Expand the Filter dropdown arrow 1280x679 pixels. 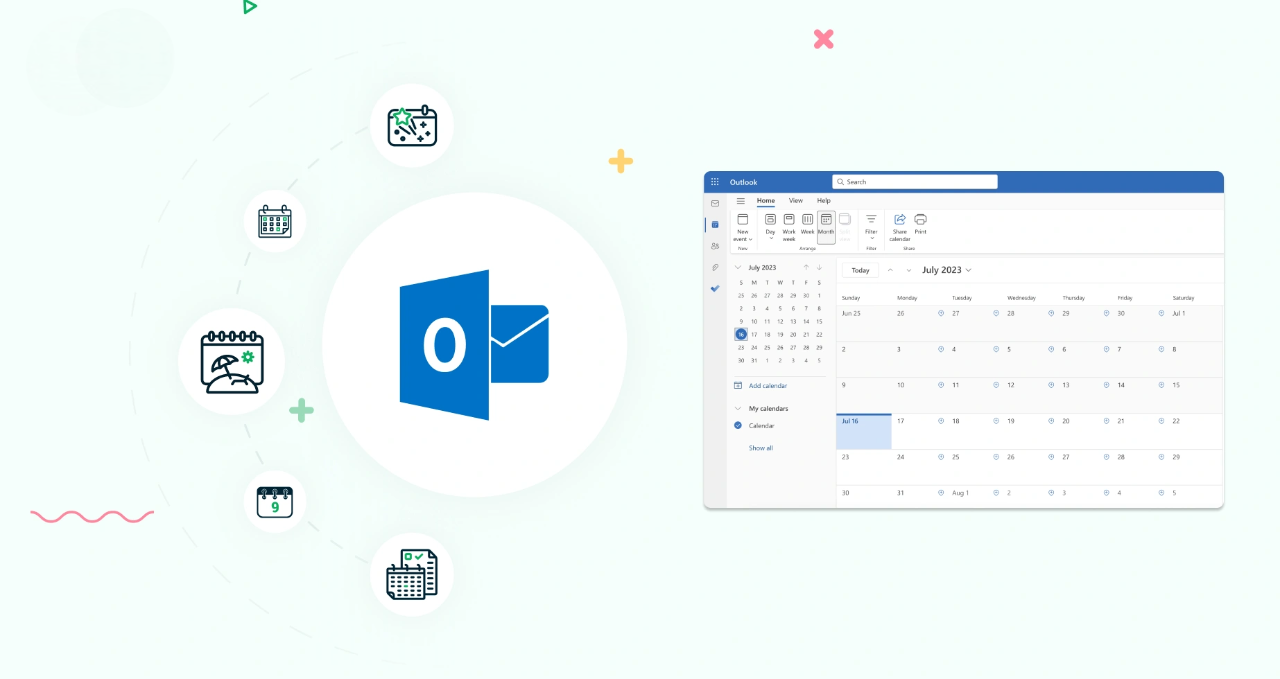click(872, 238)
